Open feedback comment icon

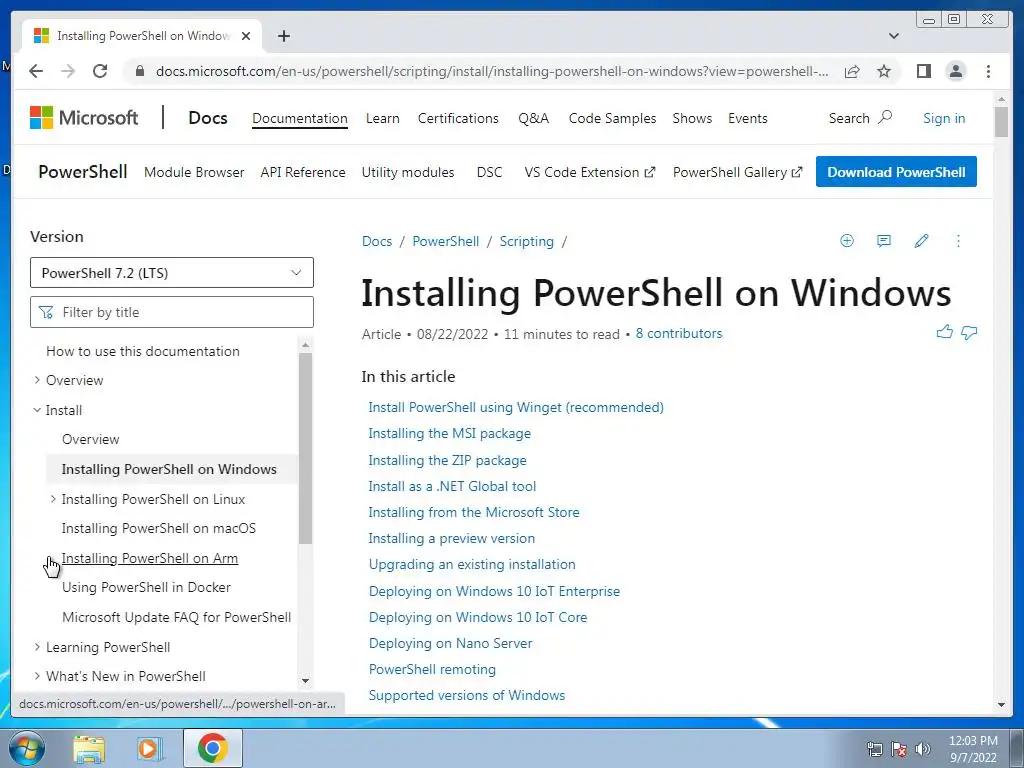884,241
